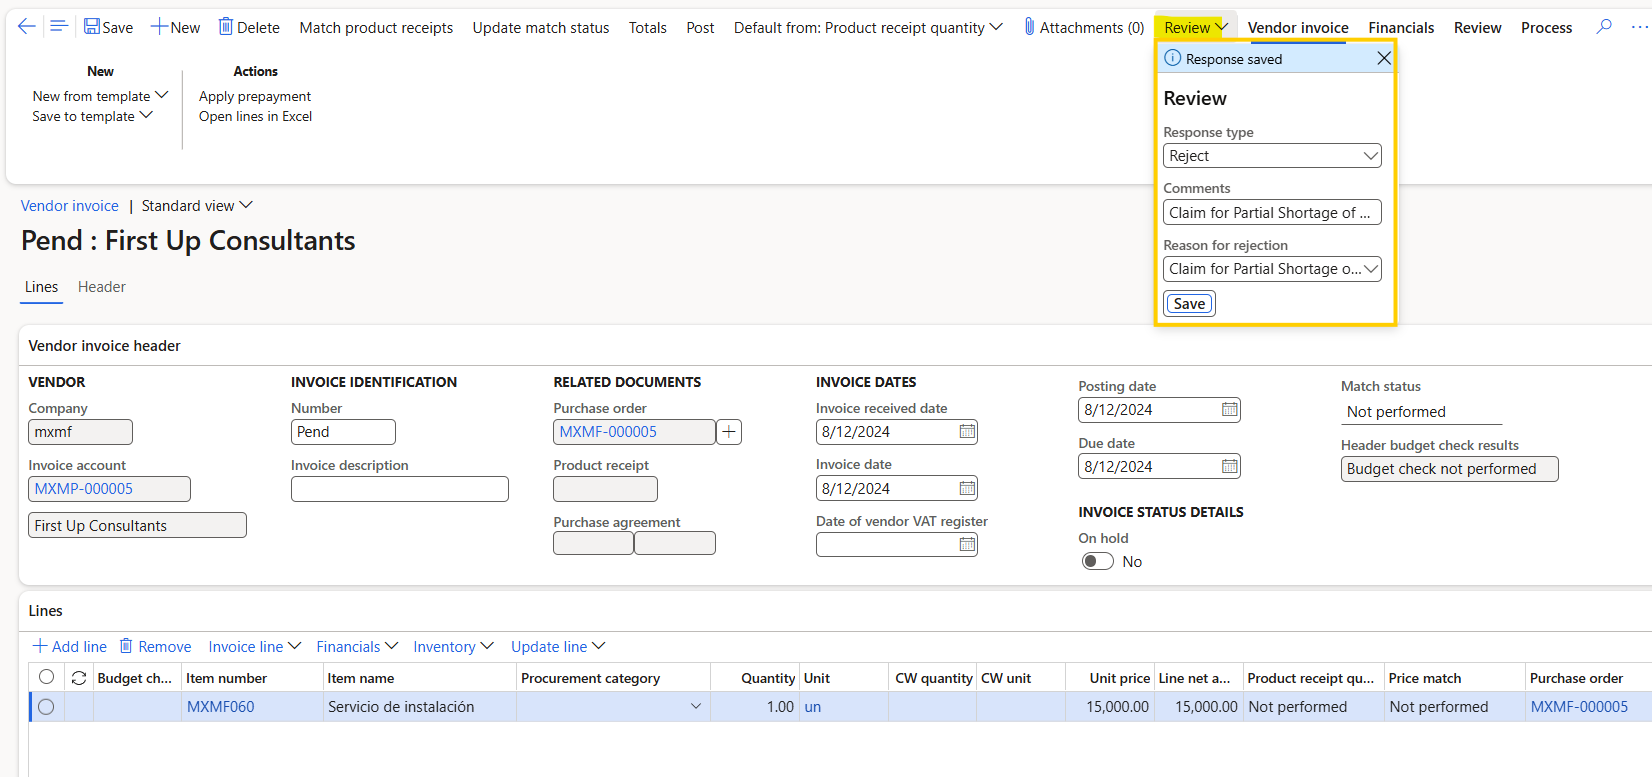Expand New from template menu
This screenshot has width=1652, height=777.
(100, 96)
